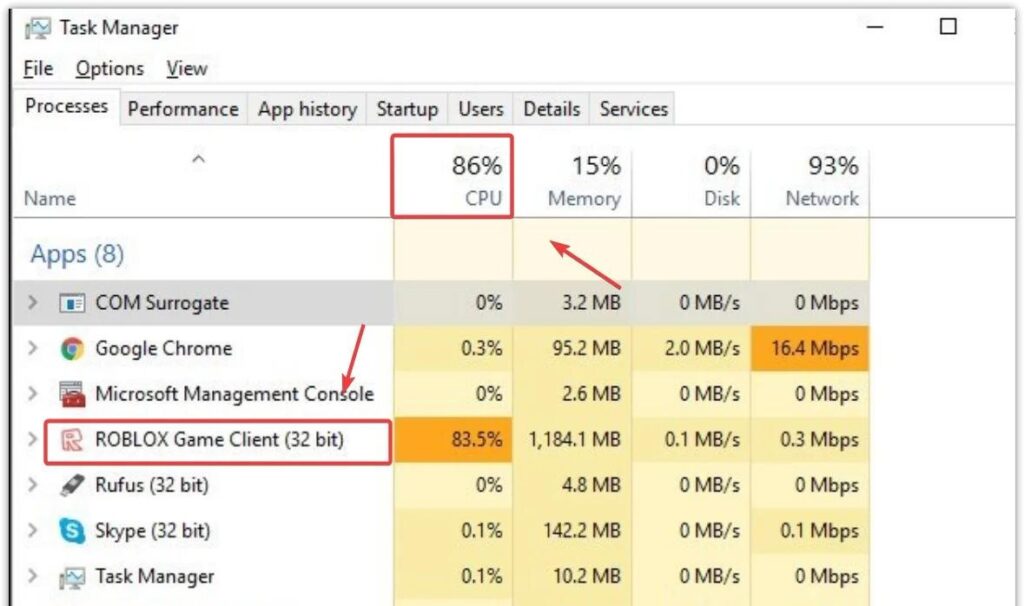Click the Task Manager title bar icon
This screenshot has height=606, width=1024.
(x=37, y=28)
